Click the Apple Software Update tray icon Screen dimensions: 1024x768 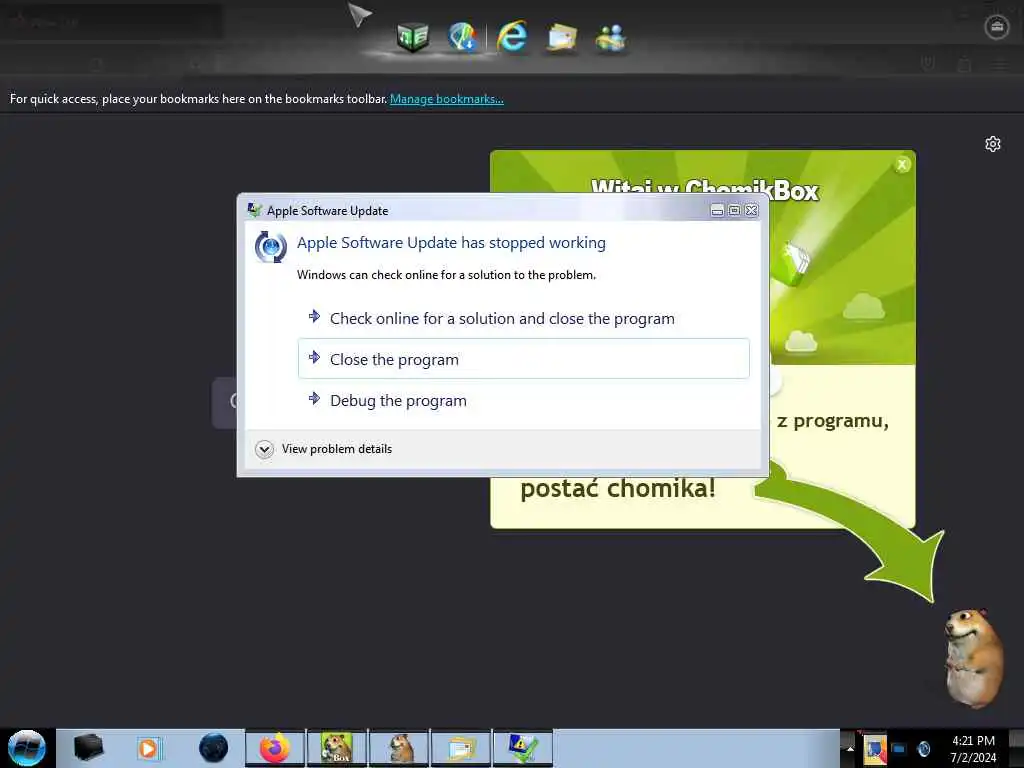923,749
